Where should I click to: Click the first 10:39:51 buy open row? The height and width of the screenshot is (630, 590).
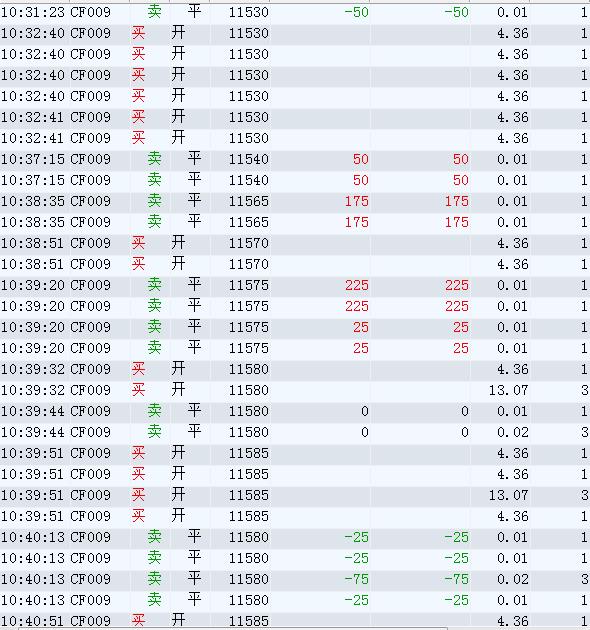tap(295, 453)
